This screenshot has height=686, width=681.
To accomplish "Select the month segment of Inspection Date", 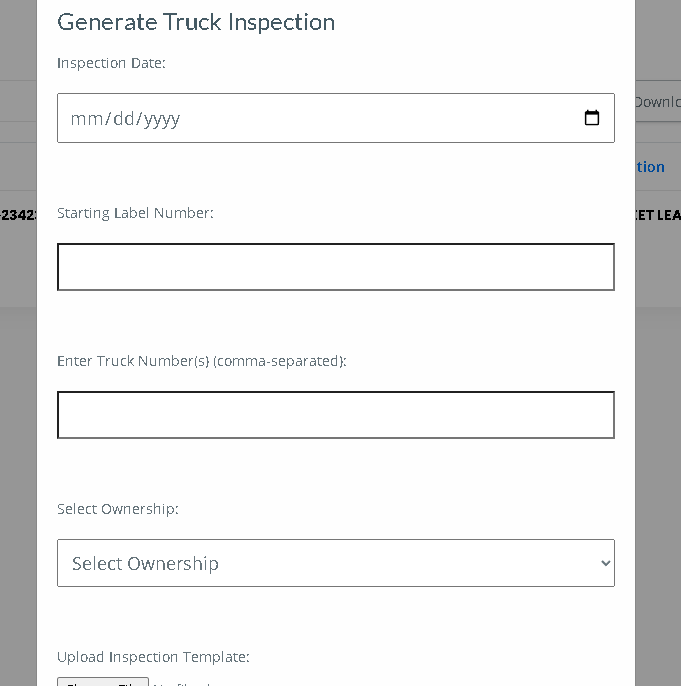I will [86, 119].
